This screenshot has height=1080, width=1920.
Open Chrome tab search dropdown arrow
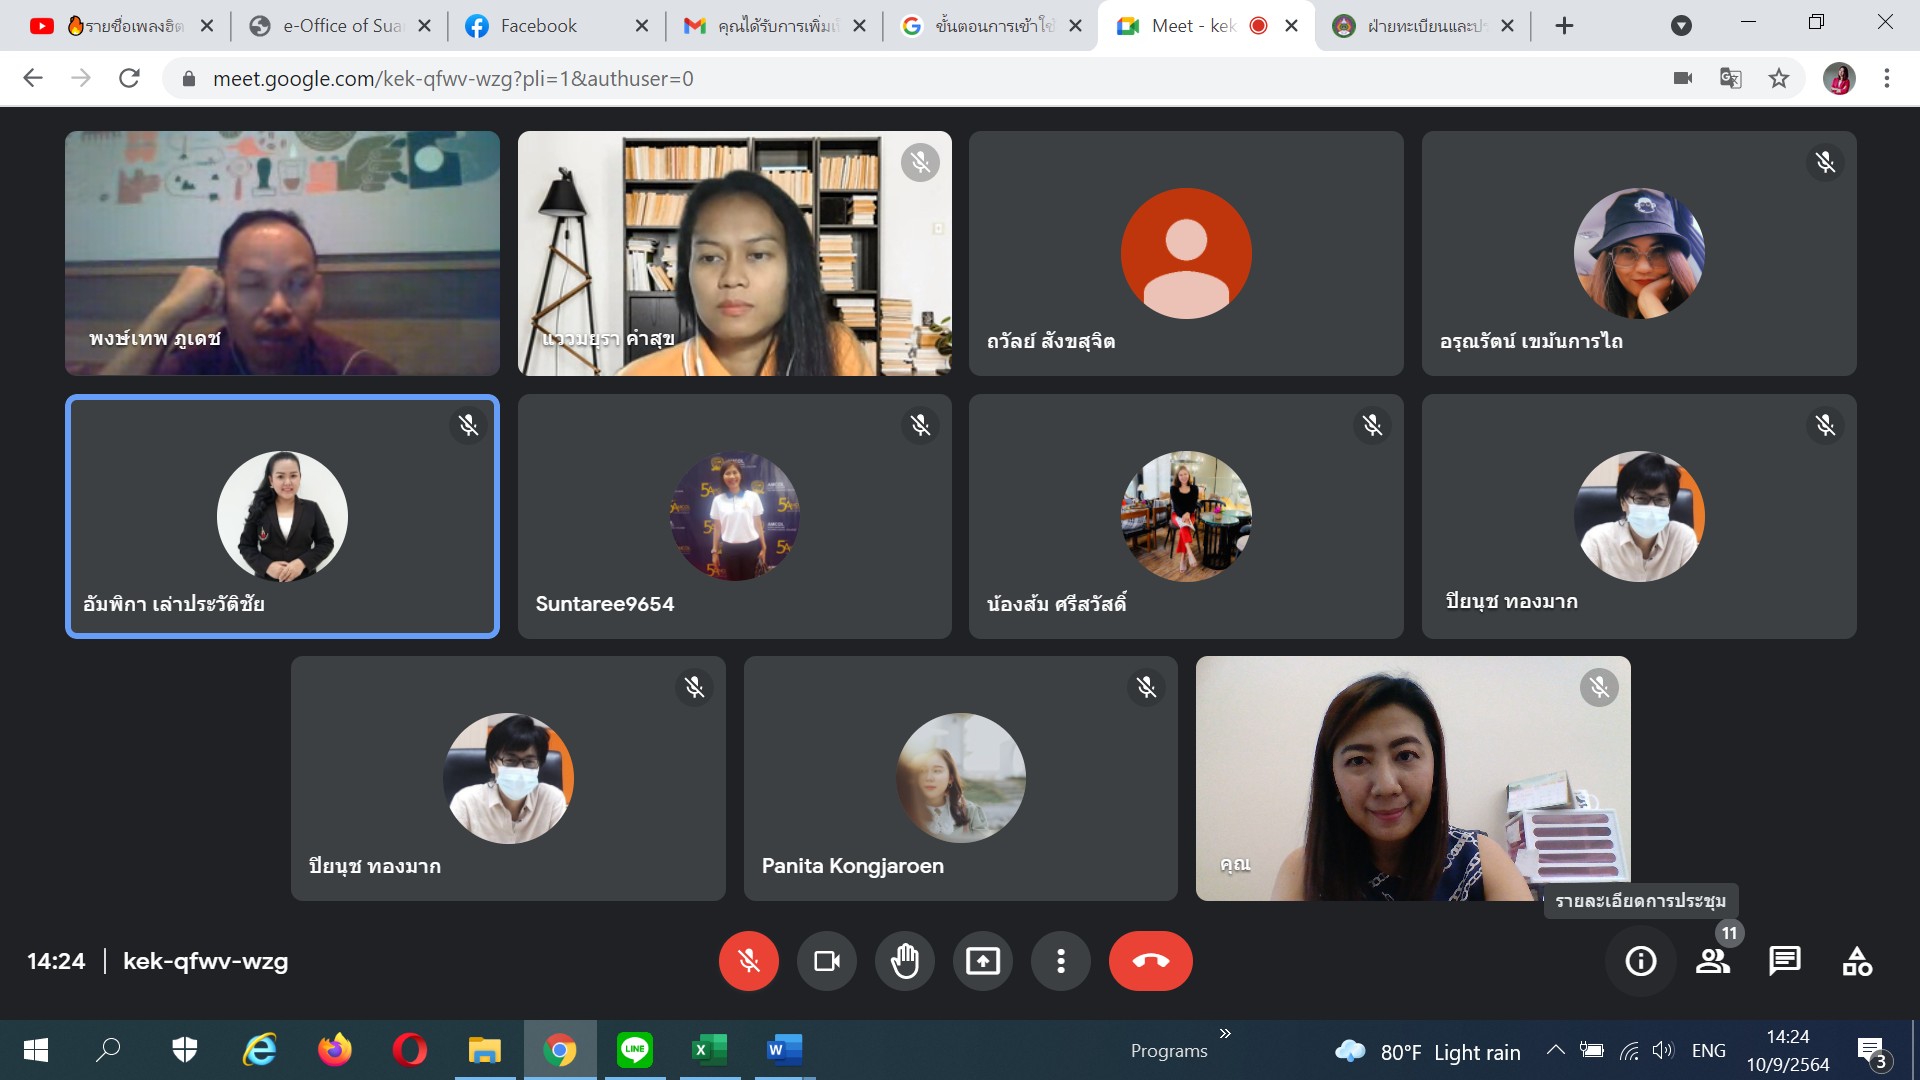[1681, 26]
